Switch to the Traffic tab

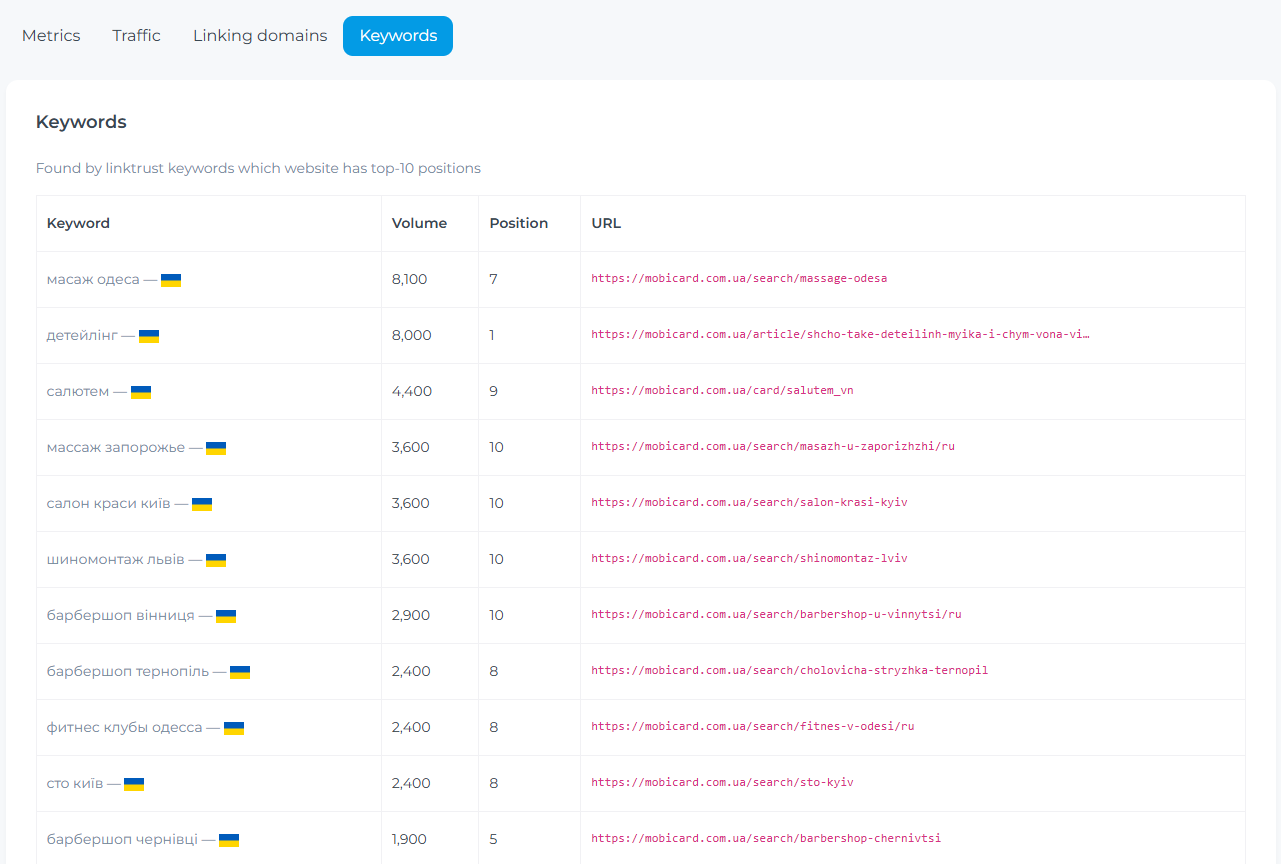(136, 36)
